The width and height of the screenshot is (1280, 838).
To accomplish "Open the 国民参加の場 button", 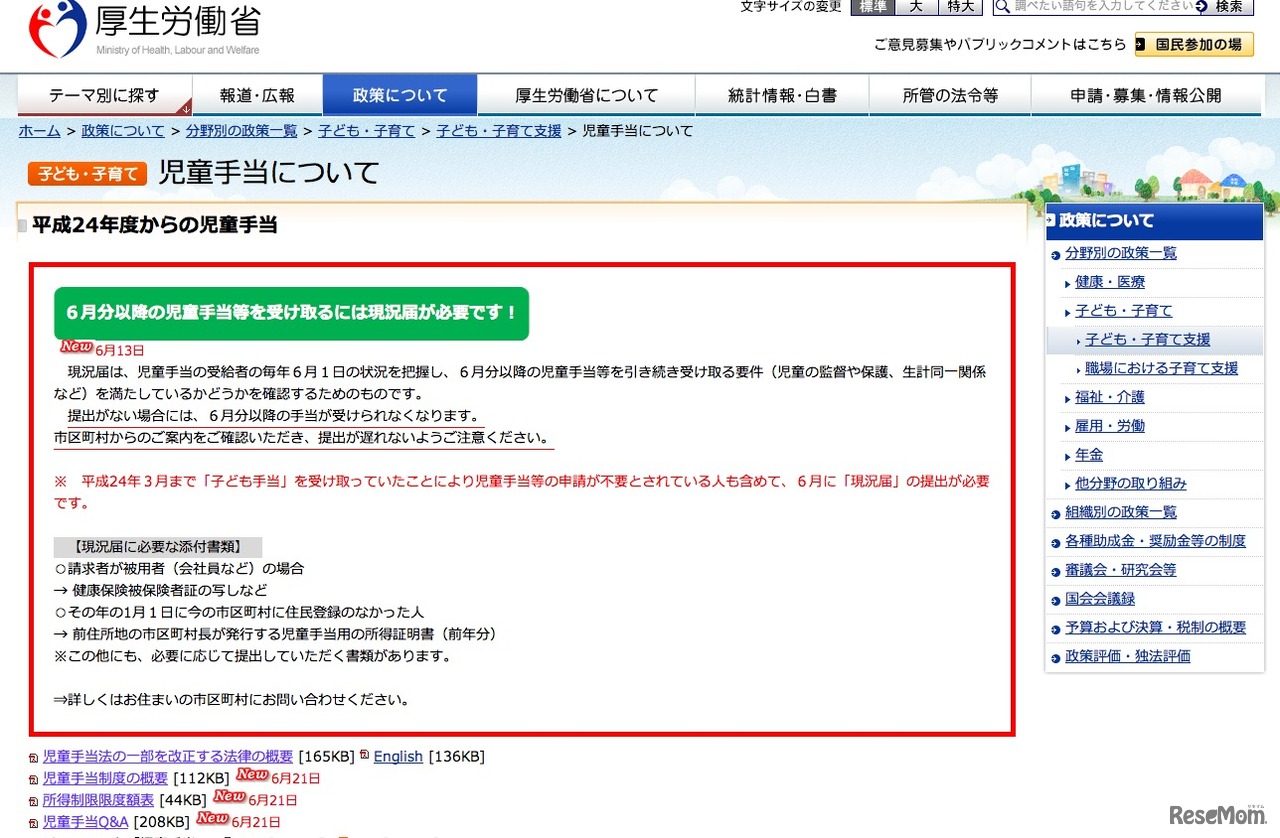I will click(1194, 44).
